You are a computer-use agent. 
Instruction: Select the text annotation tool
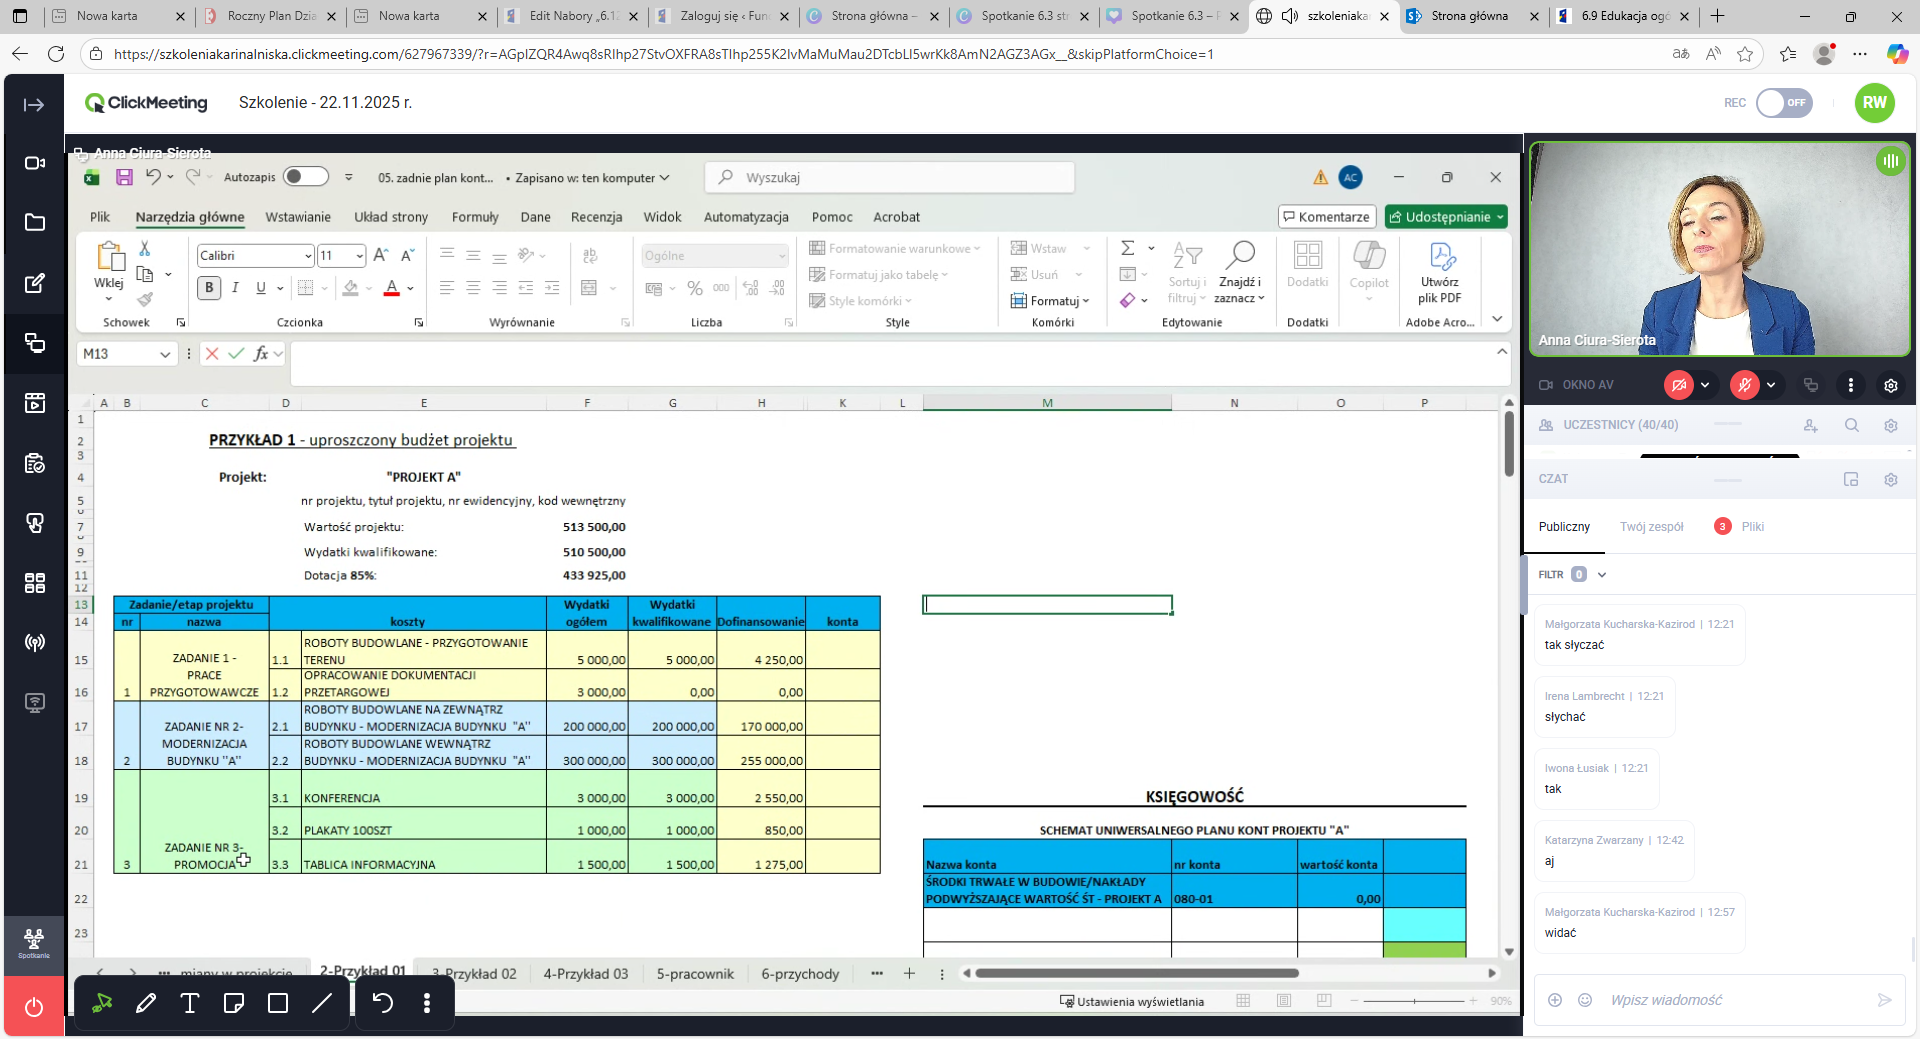tap(190, 1003)
